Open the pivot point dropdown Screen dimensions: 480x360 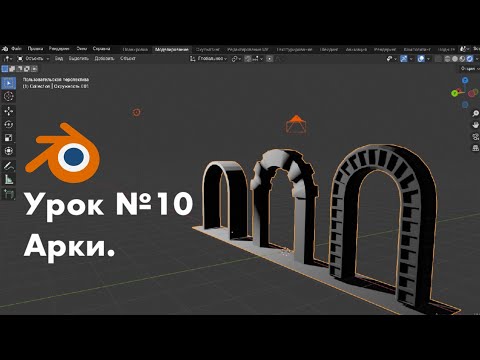click(x=236, y=59)
